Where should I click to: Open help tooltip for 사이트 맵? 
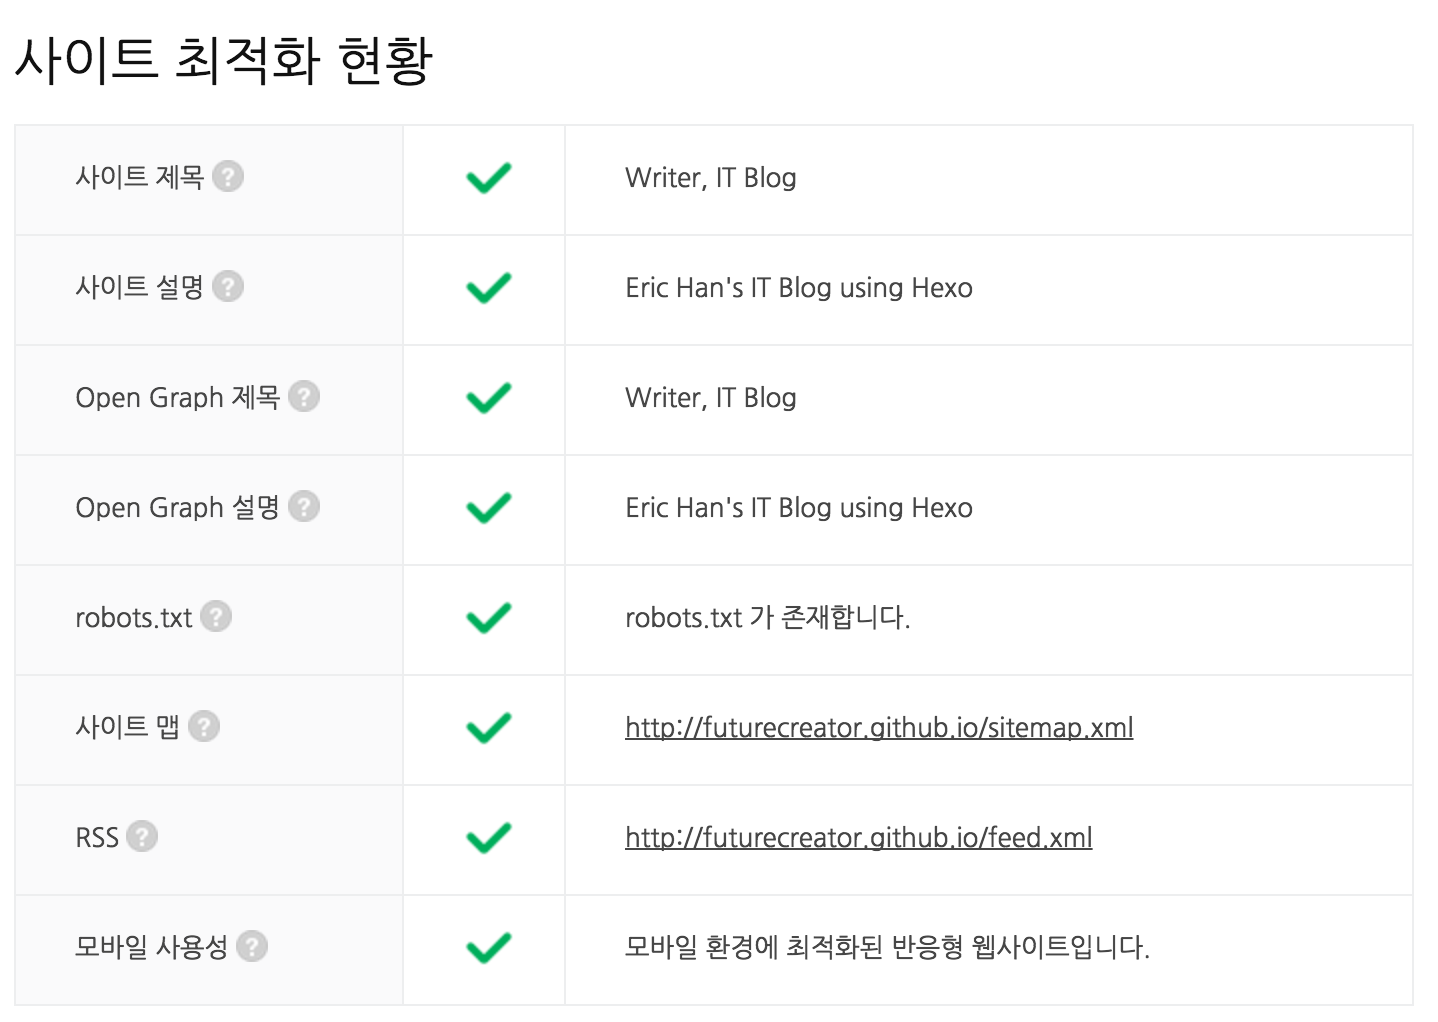point(205,726)
